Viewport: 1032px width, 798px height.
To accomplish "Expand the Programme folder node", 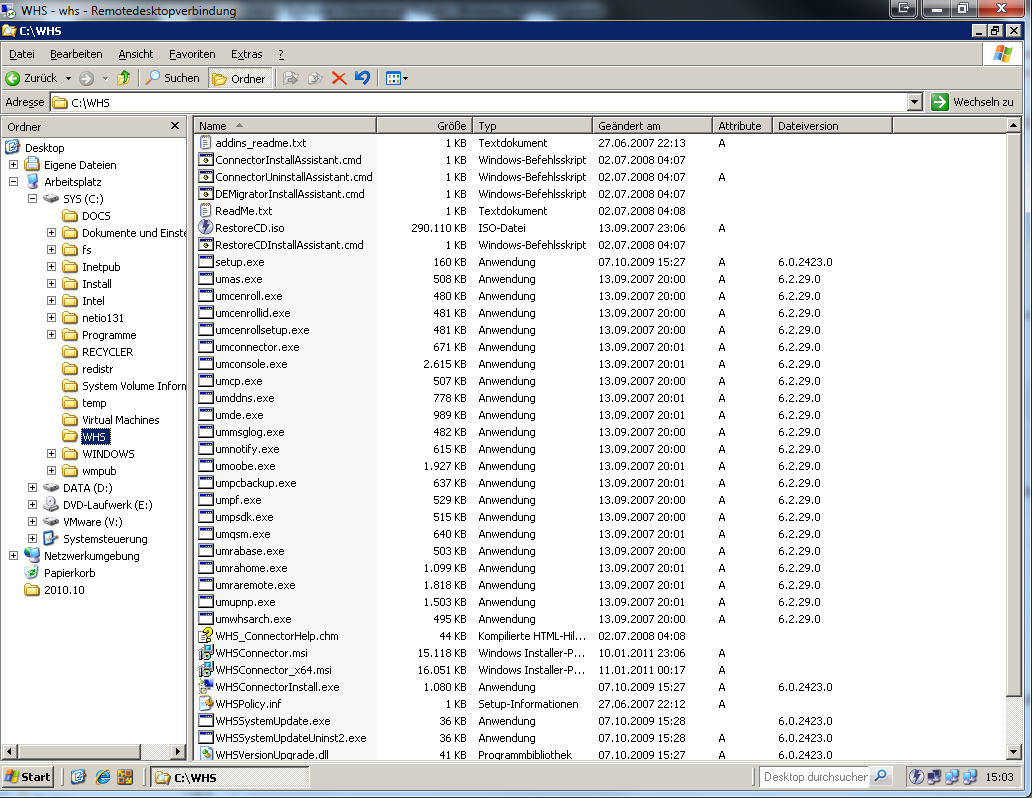I will (x=51, y=334).
